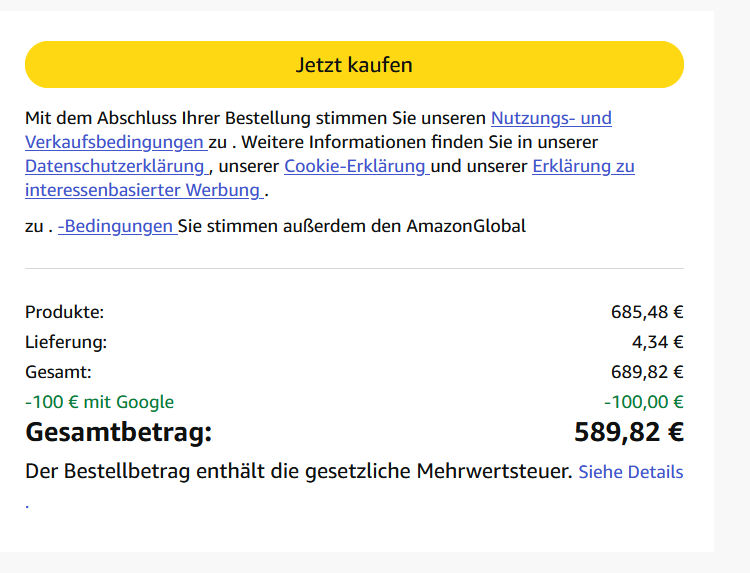Click the Gesamt subtotal label

click(x=58, y=372)
